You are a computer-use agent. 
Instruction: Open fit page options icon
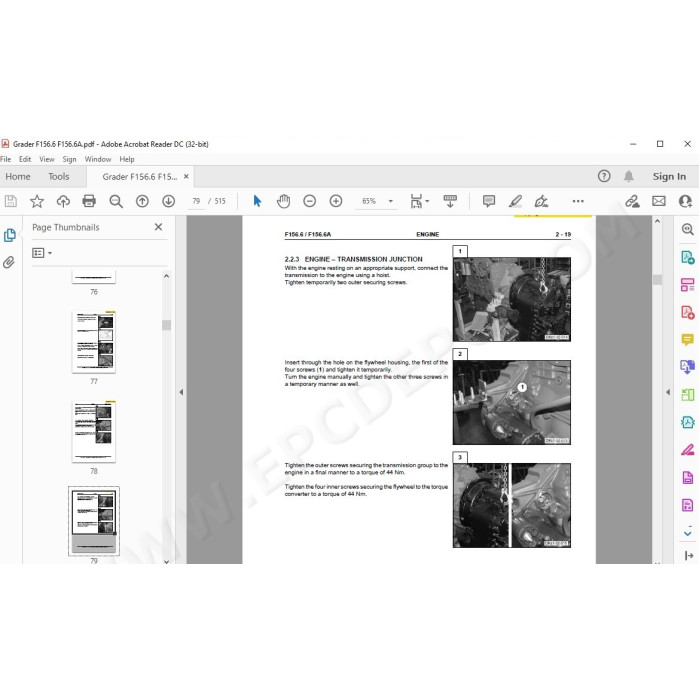[419, 201]
